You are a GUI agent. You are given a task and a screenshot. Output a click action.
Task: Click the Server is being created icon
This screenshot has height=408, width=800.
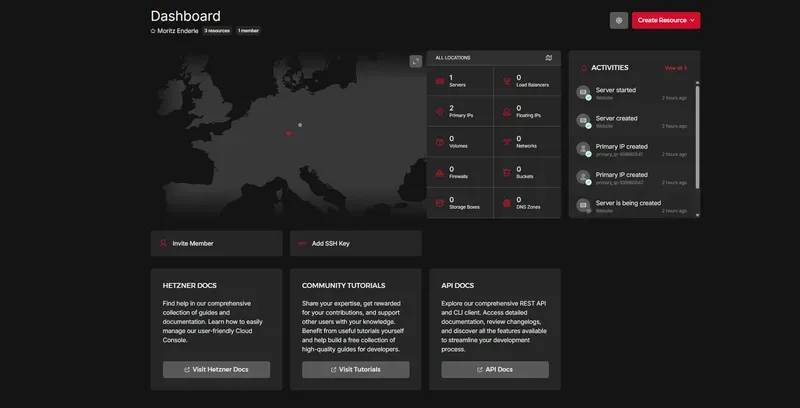pos(583,206)
